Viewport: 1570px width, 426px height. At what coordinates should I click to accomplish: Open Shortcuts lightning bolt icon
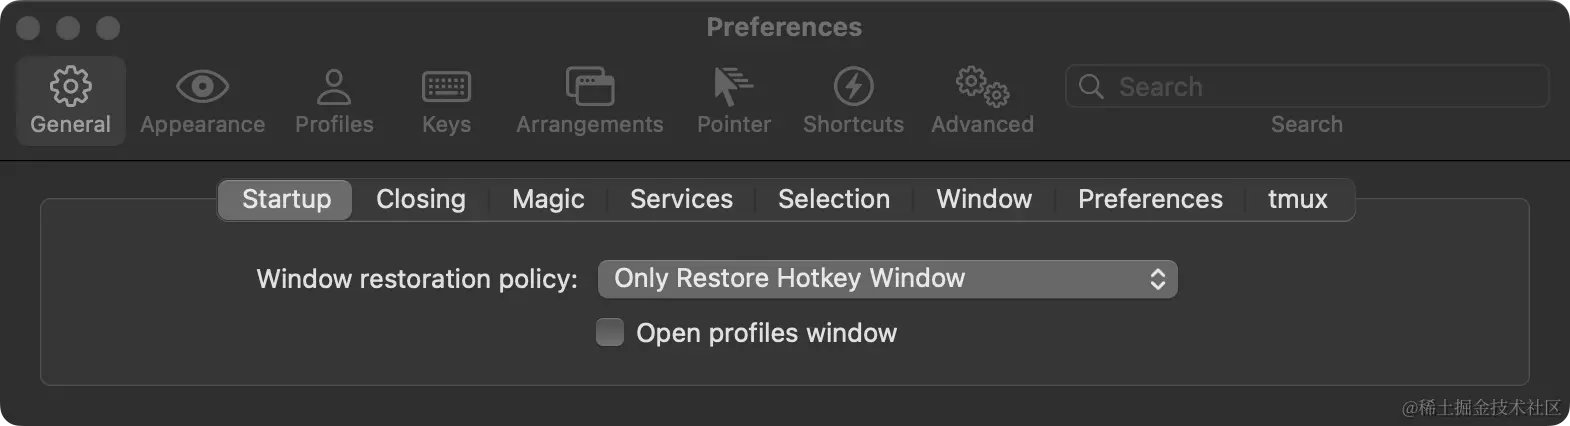pos(853,87)
